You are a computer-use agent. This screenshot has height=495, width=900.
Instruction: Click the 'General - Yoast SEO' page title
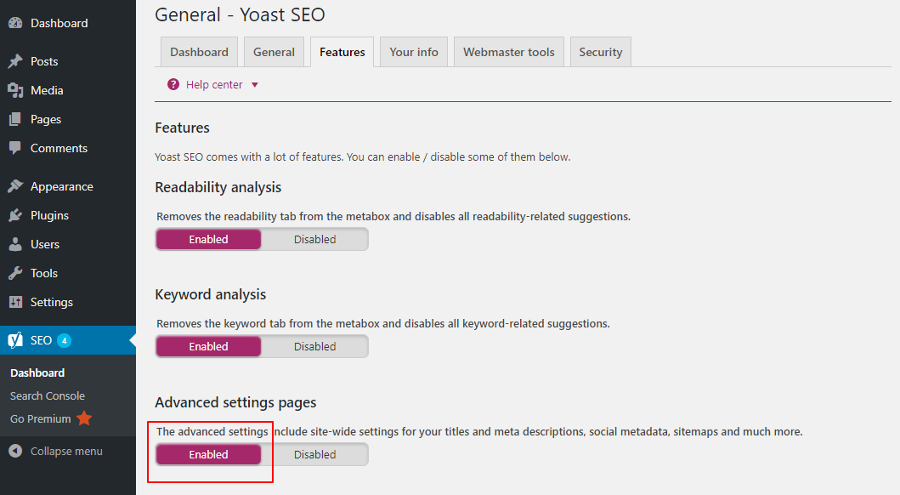click(x=240, y=14)
